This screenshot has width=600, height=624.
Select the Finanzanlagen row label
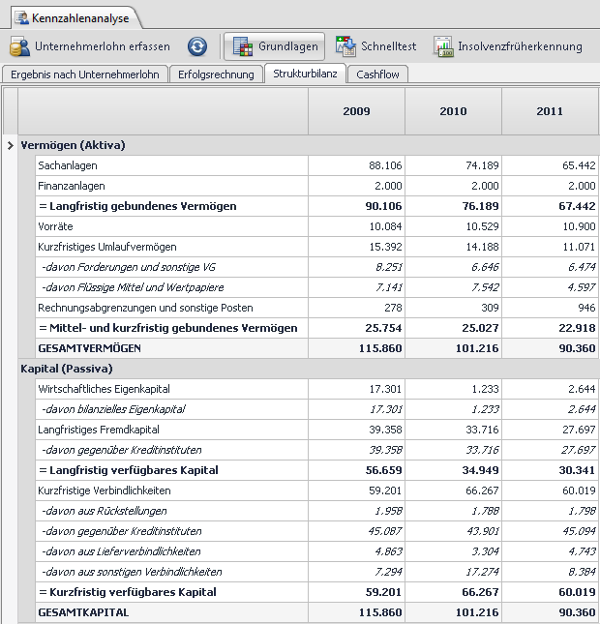[72, 186]
